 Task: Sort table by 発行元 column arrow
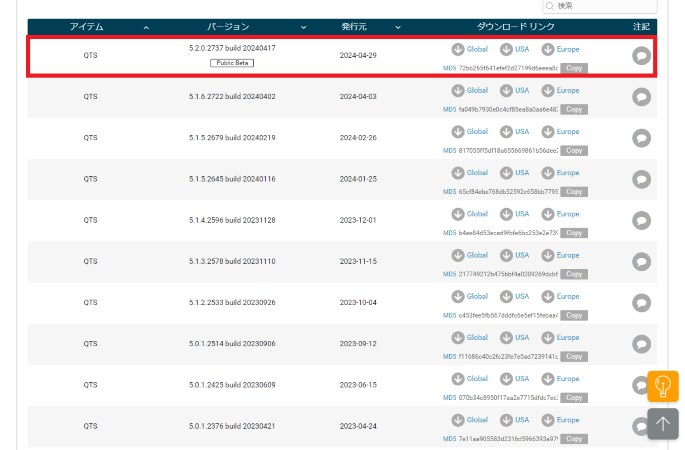[398, 28]
